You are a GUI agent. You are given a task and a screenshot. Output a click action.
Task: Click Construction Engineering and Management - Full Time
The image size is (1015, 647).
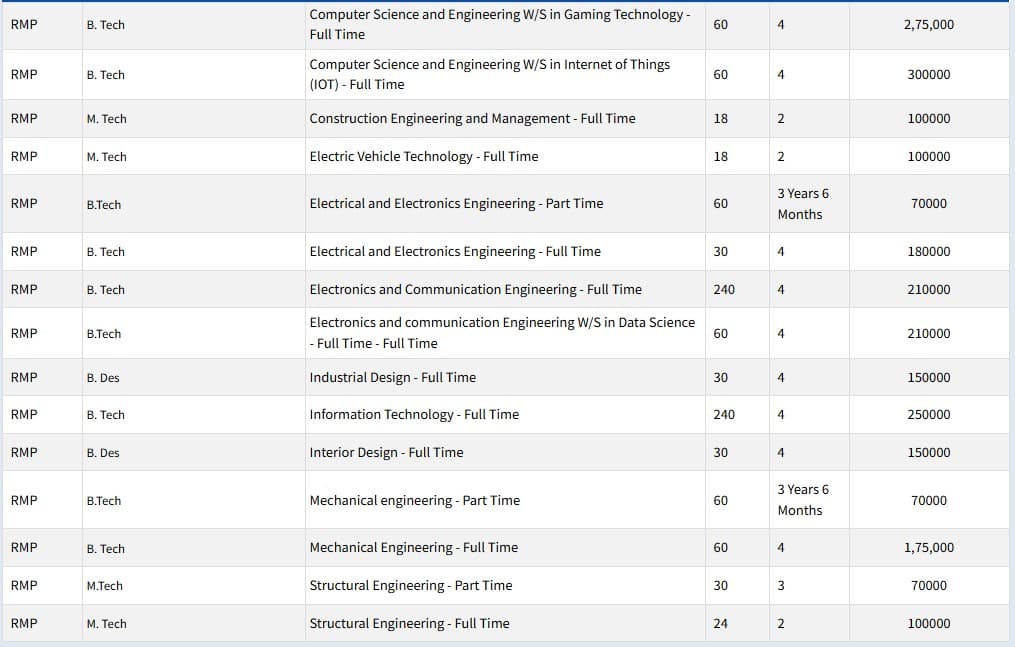[472, 118]
